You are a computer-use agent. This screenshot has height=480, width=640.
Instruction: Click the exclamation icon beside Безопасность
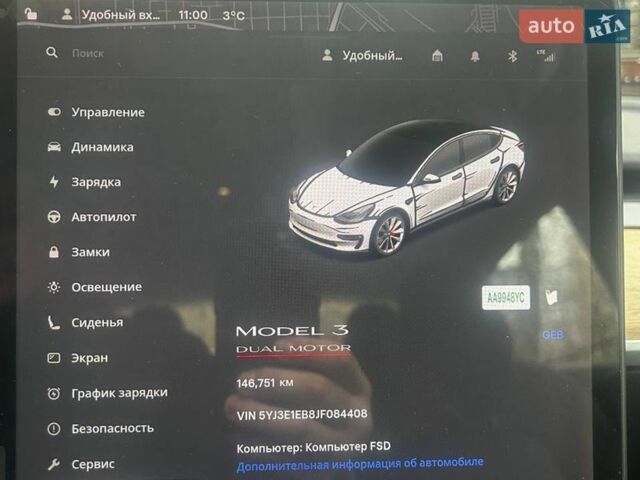click(x=54, y=429)
